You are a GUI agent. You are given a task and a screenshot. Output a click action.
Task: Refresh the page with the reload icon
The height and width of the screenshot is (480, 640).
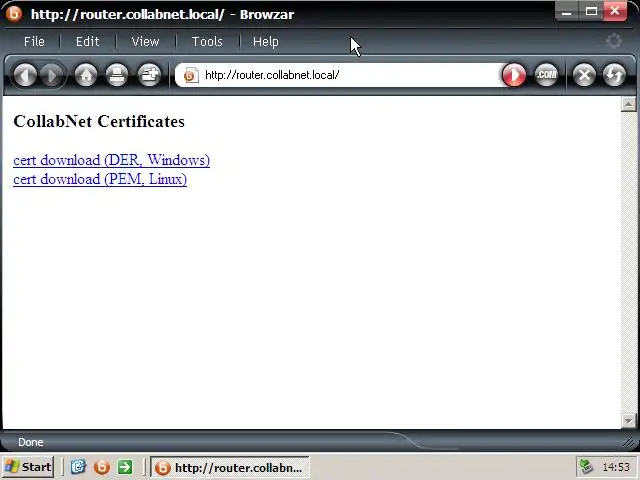(614, 75)
